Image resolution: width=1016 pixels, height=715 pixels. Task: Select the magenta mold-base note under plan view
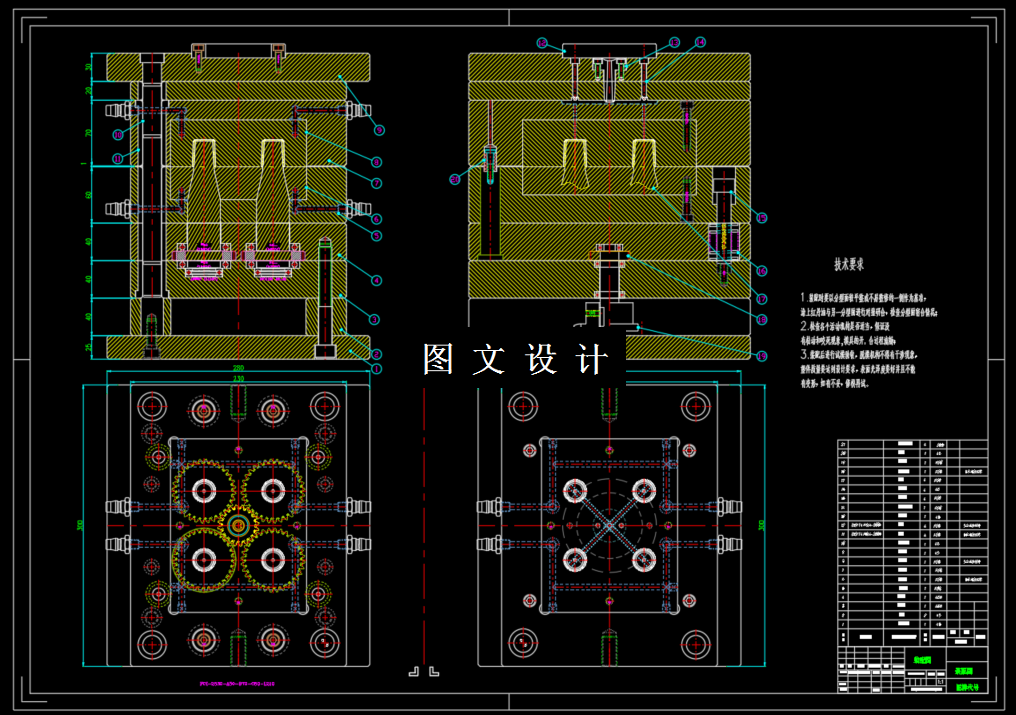coord(237,683)
